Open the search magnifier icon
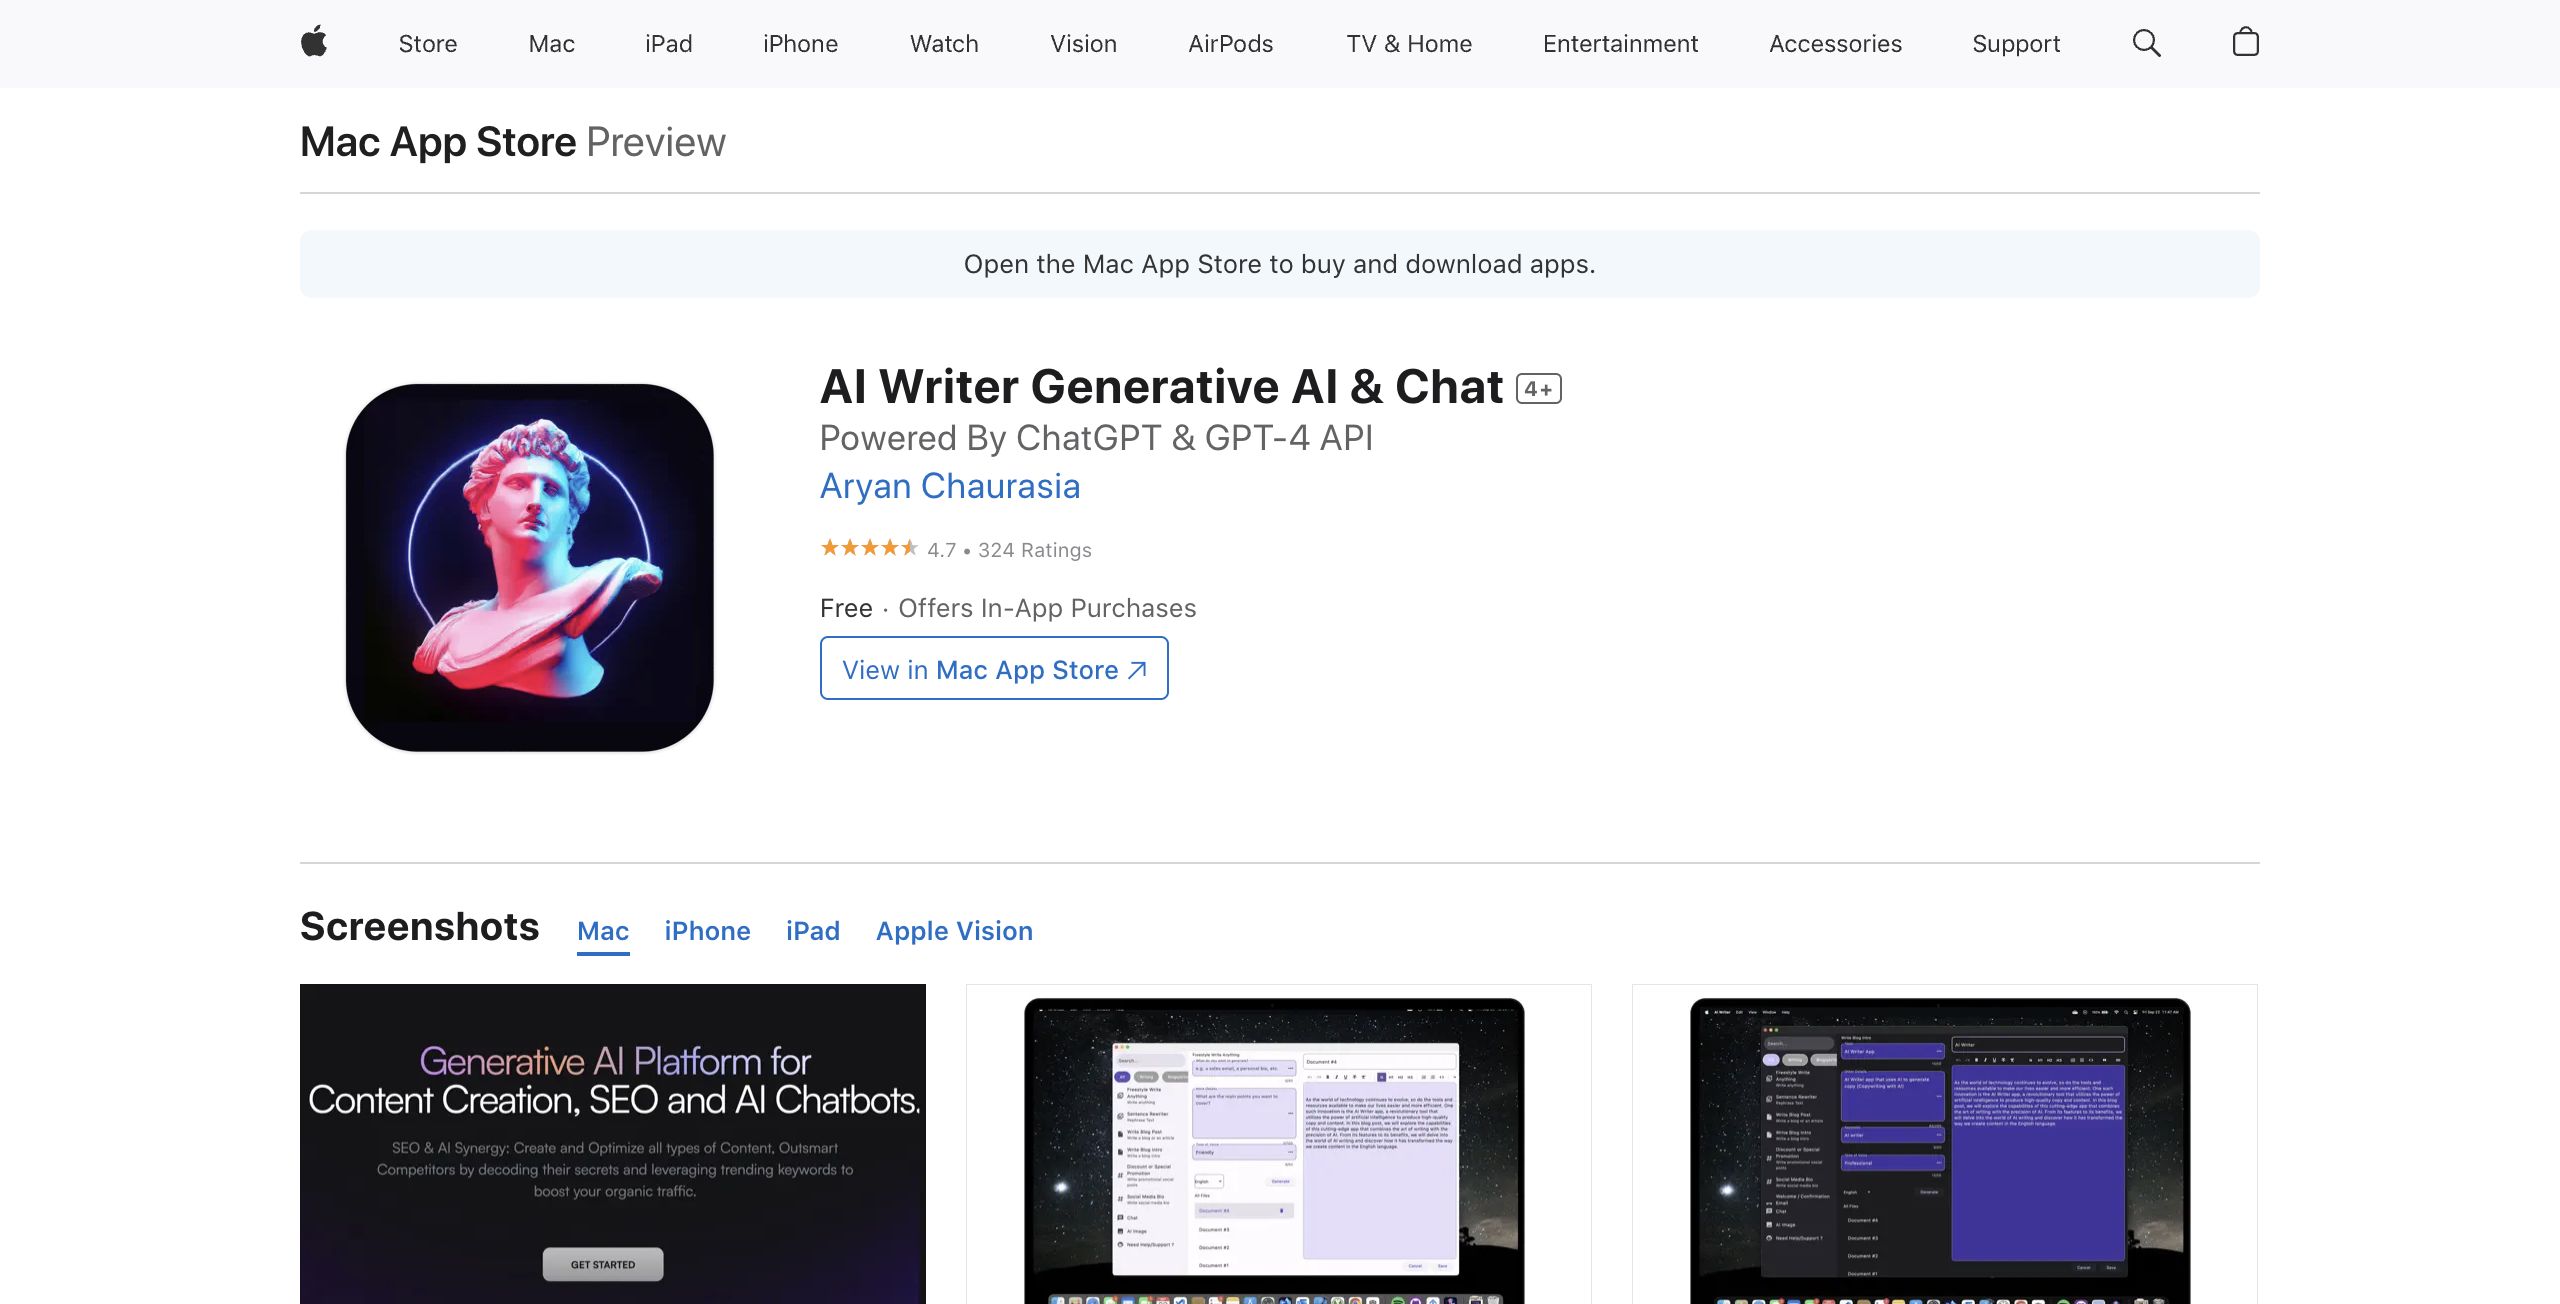Viewport: 2560px width, 1304px height. tap(2146, 43)
